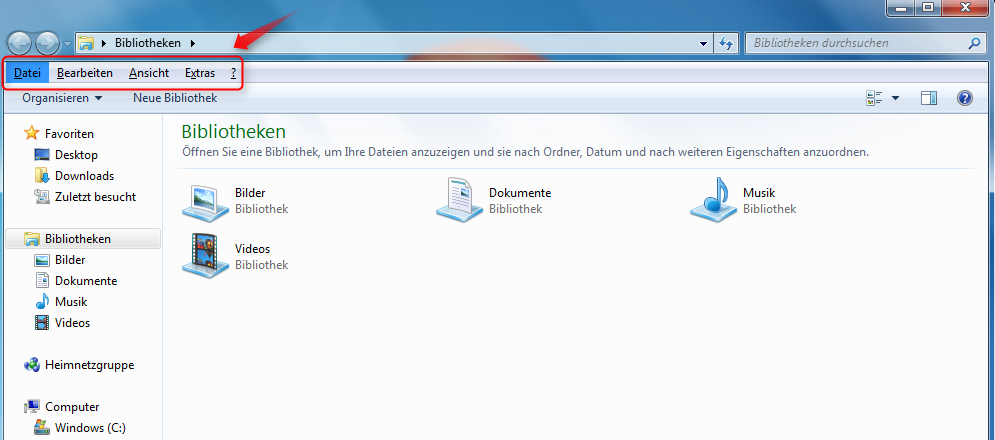Expand arrow after Bibliotheken in breadcrumb
This screenshot has width=995, height=440.
192,43
